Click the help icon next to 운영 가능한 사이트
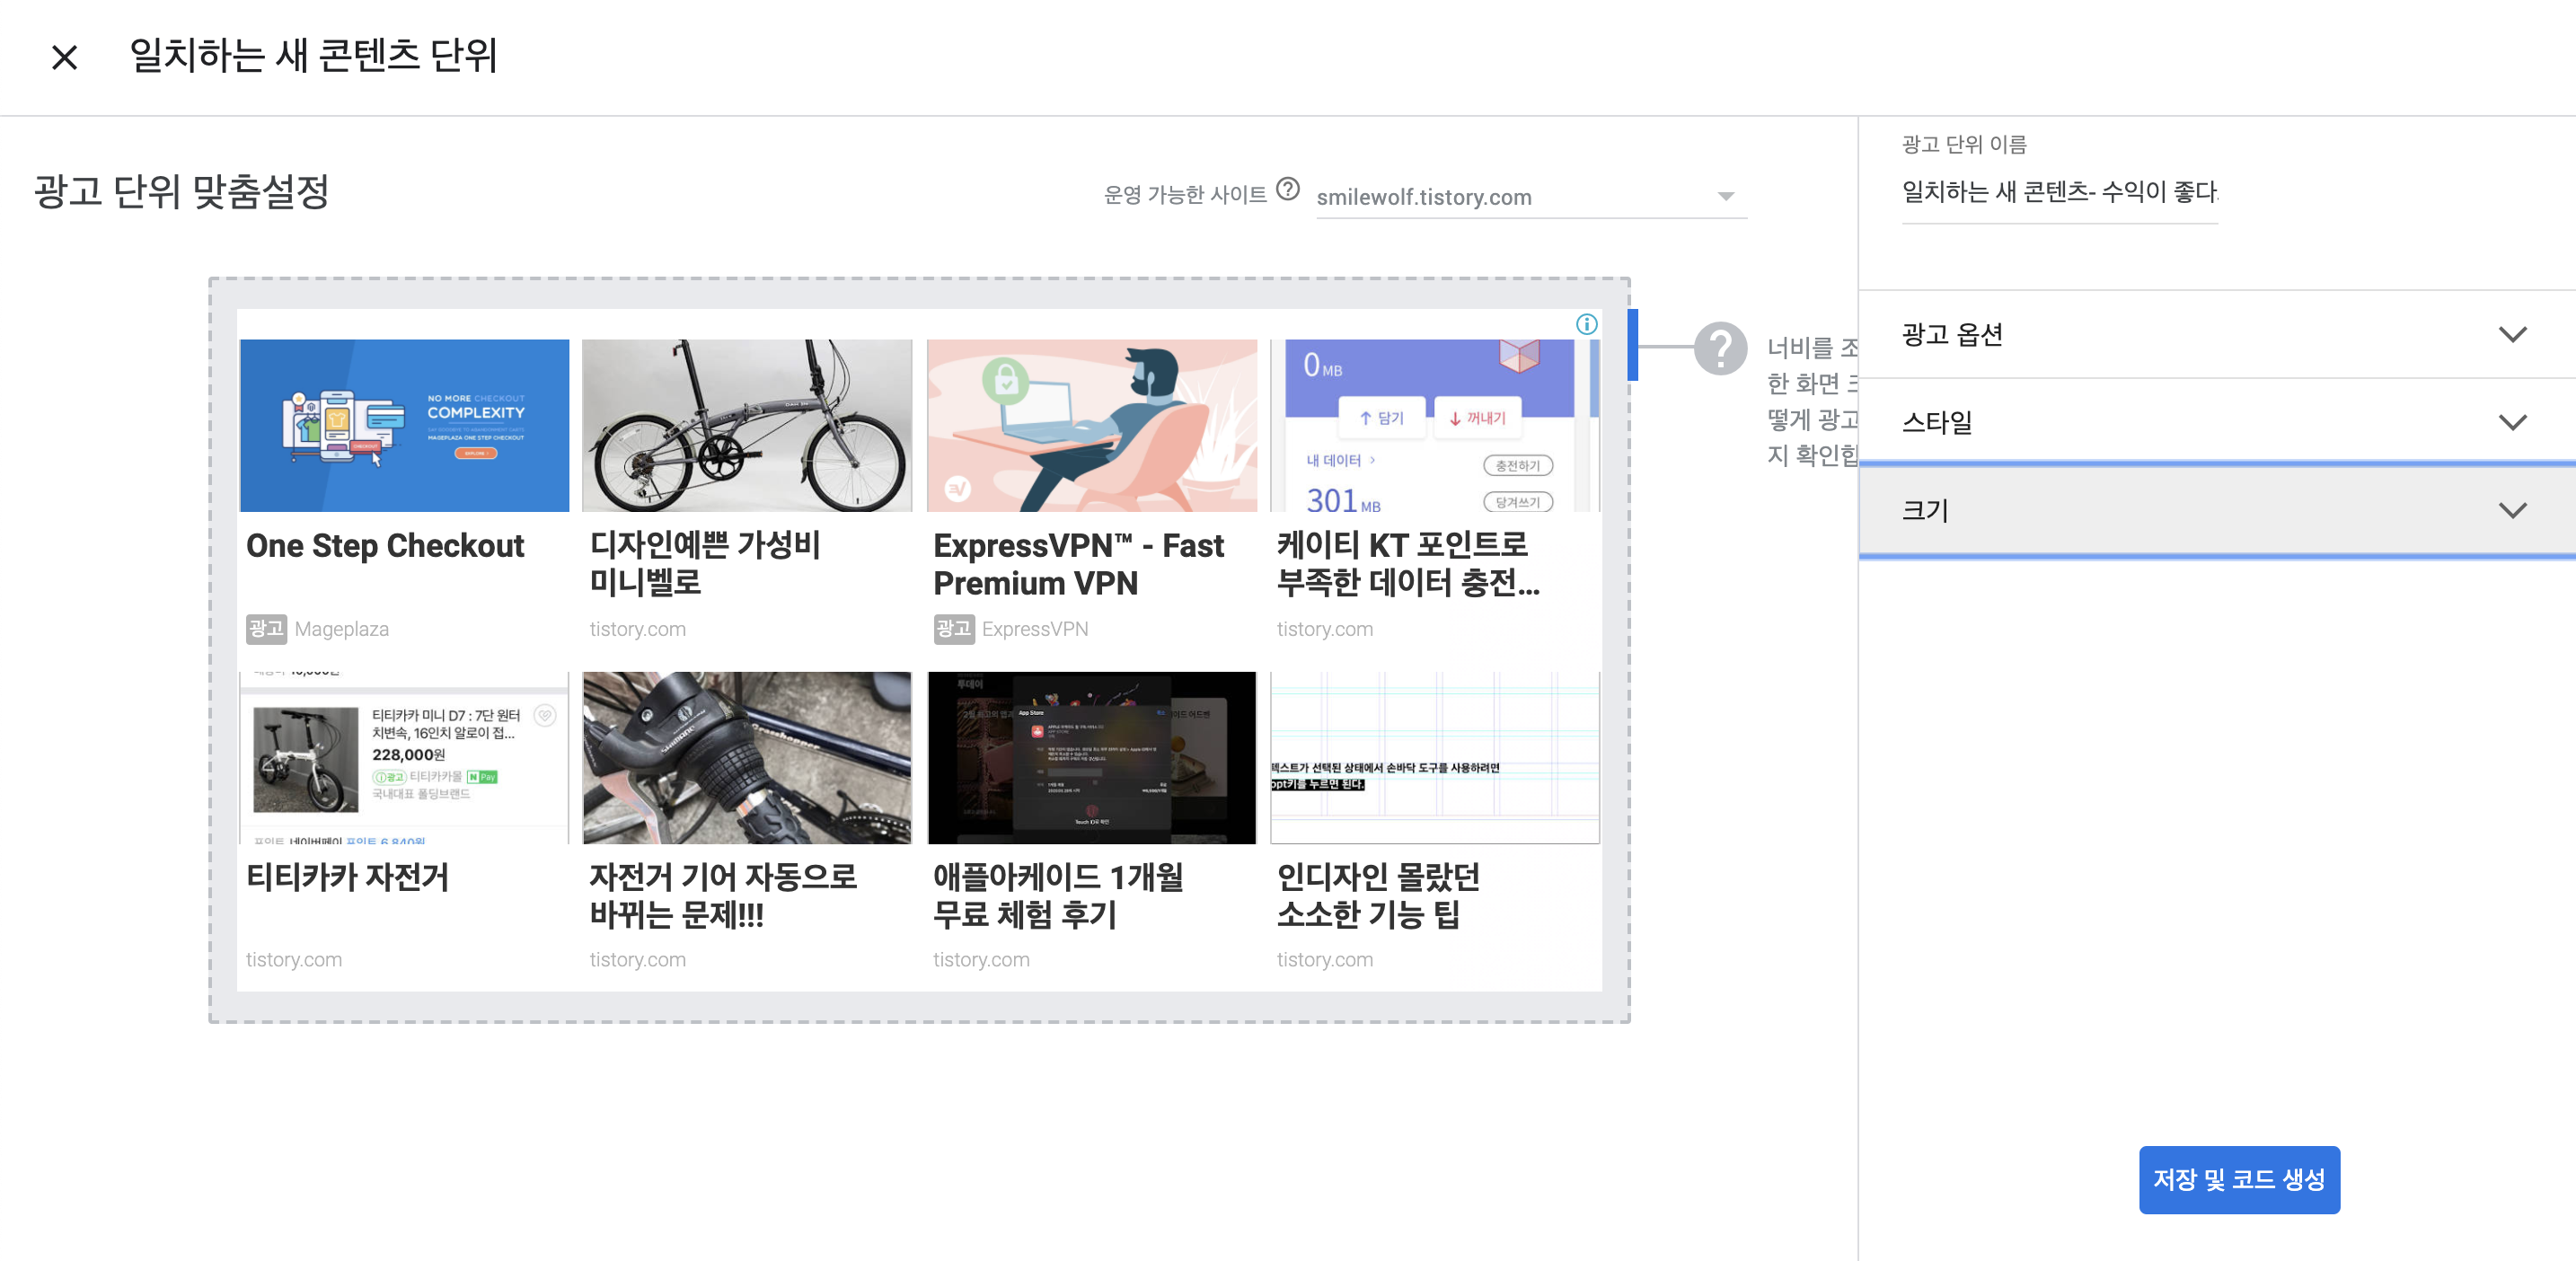 [1289, 189]
